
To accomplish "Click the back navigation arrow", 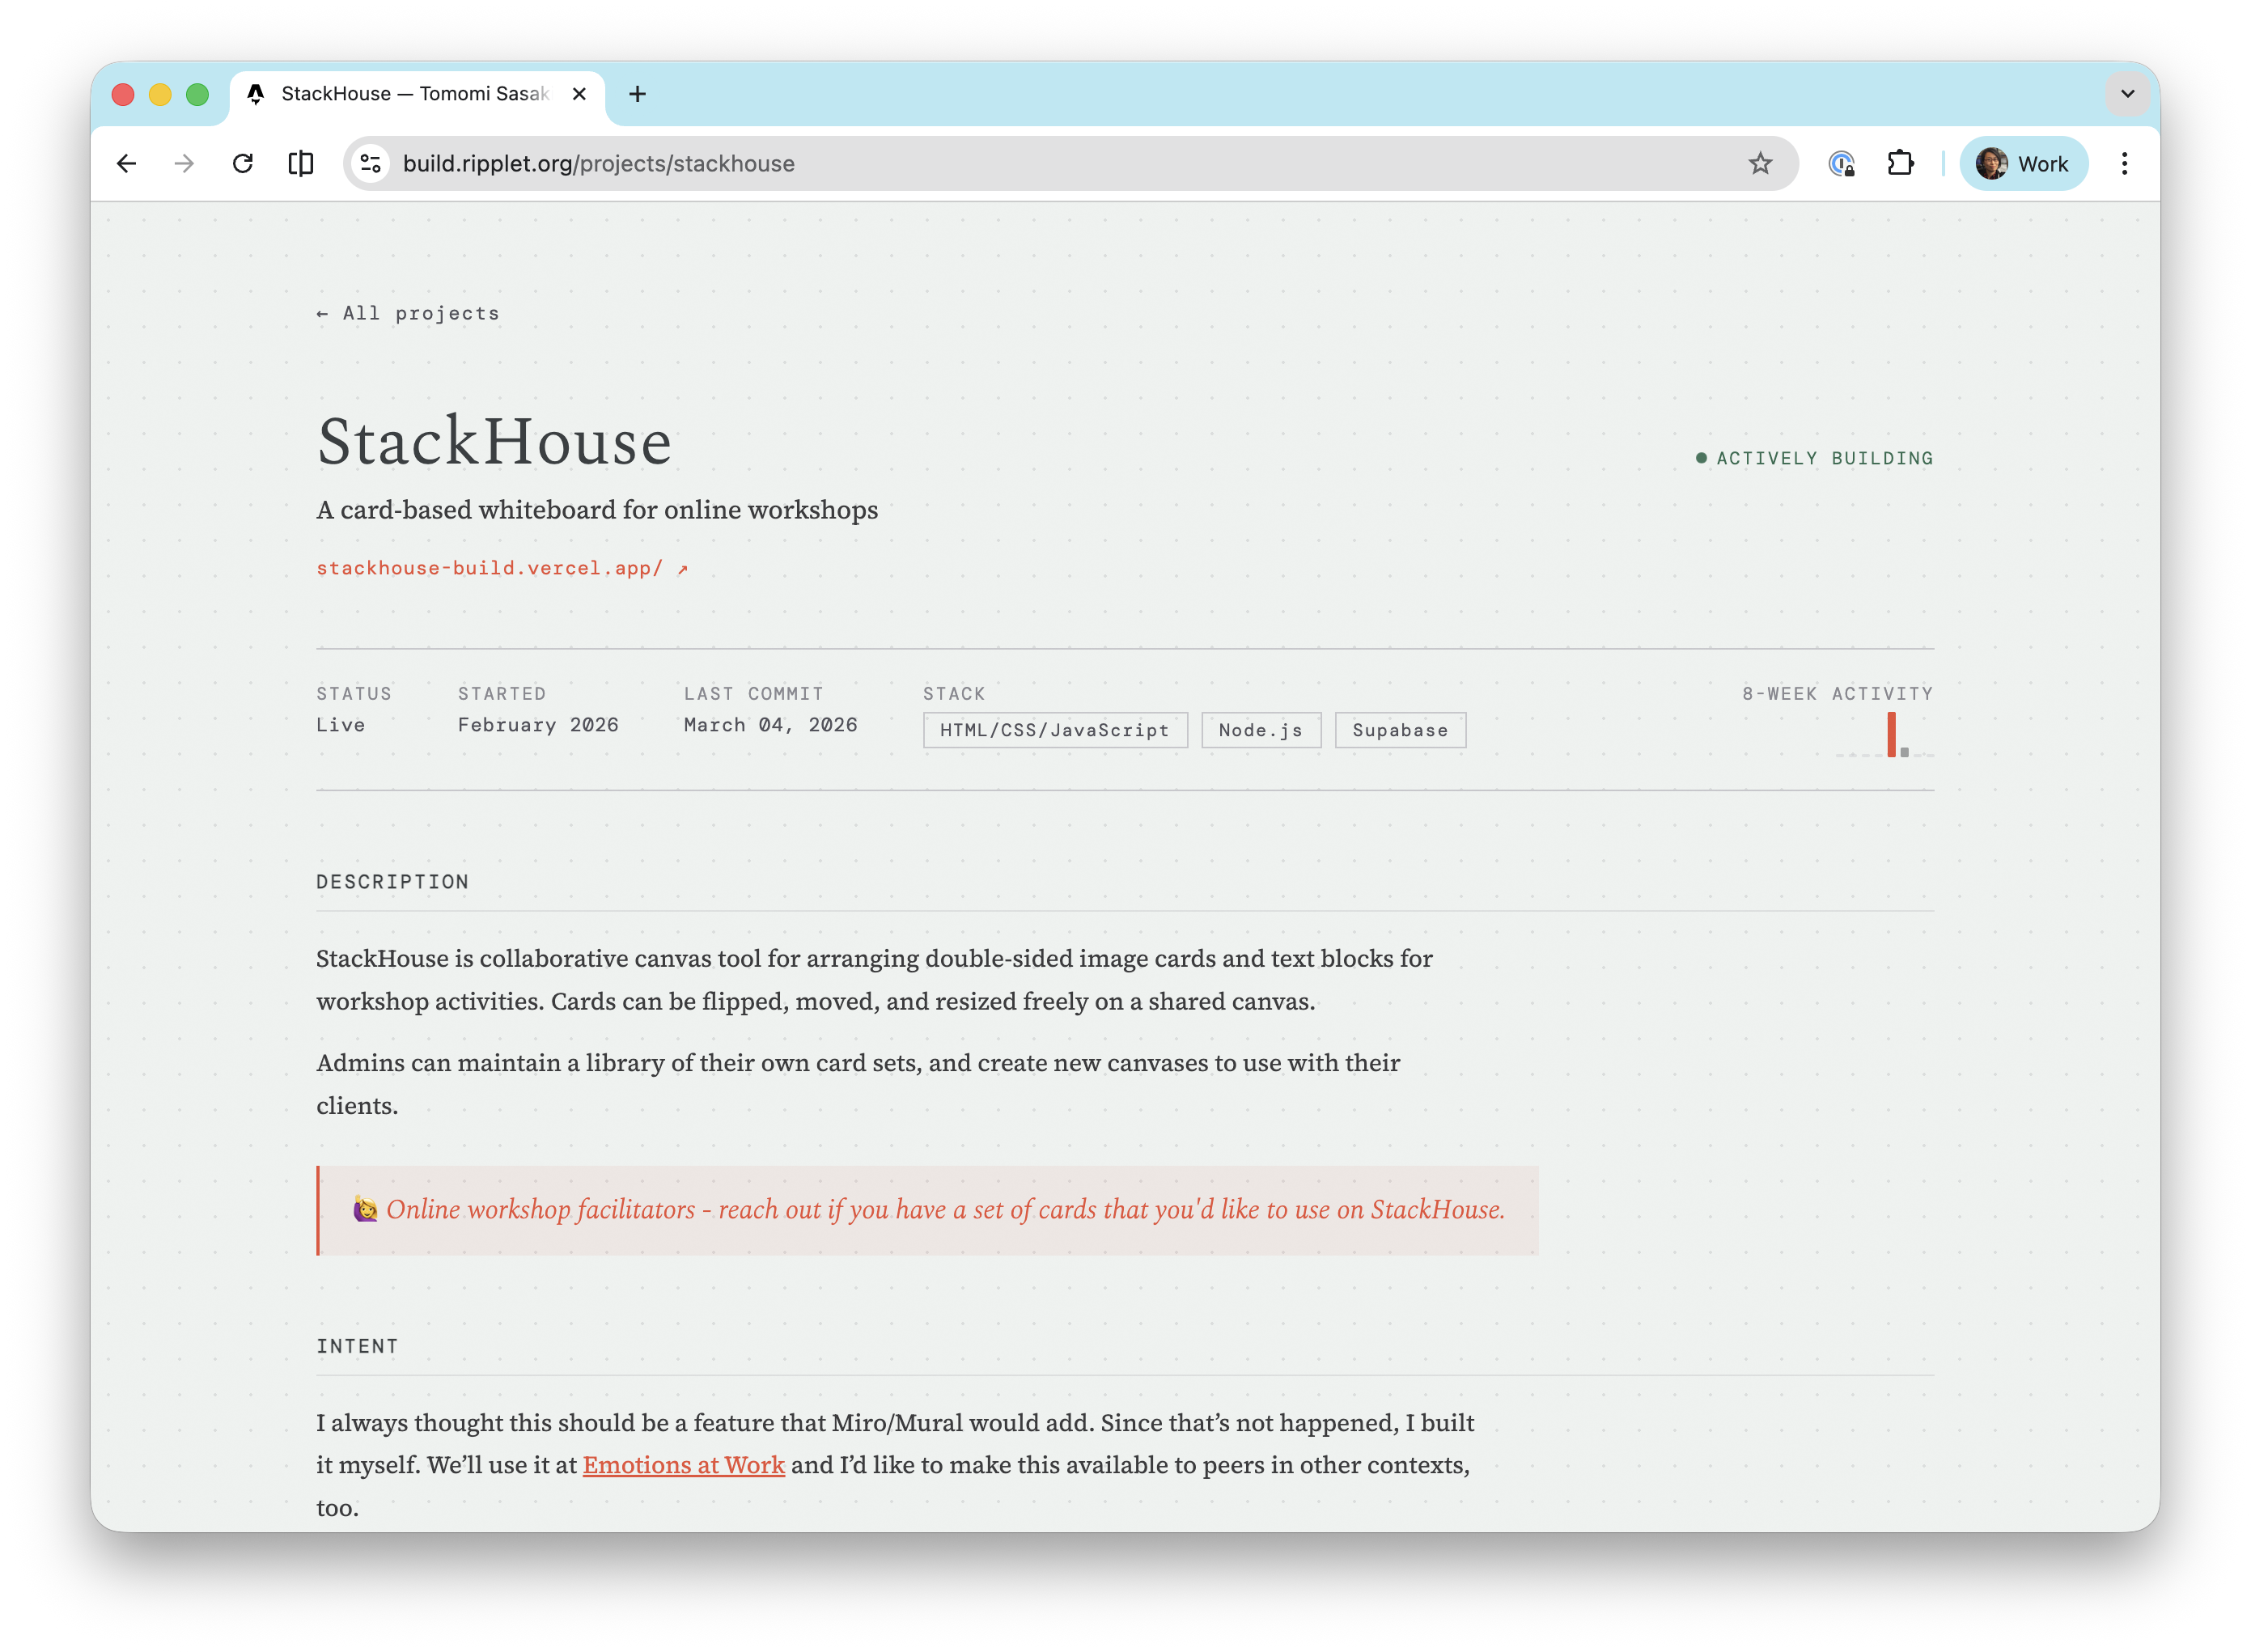I will 127,163.
